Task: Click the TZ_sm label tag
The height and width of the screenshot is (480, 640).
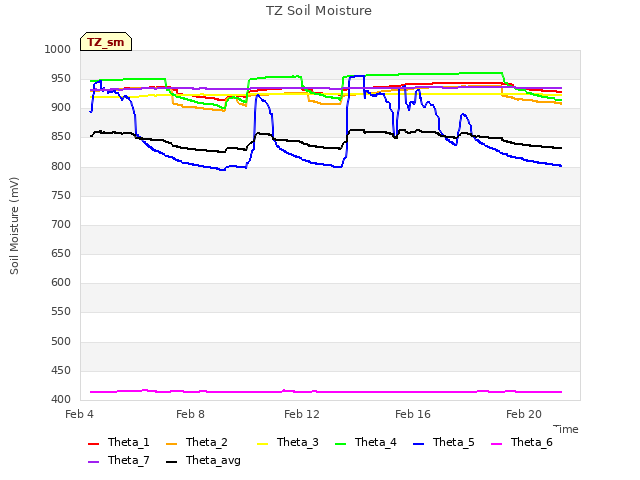Action: pyautogui.click(x=106, y=42)
